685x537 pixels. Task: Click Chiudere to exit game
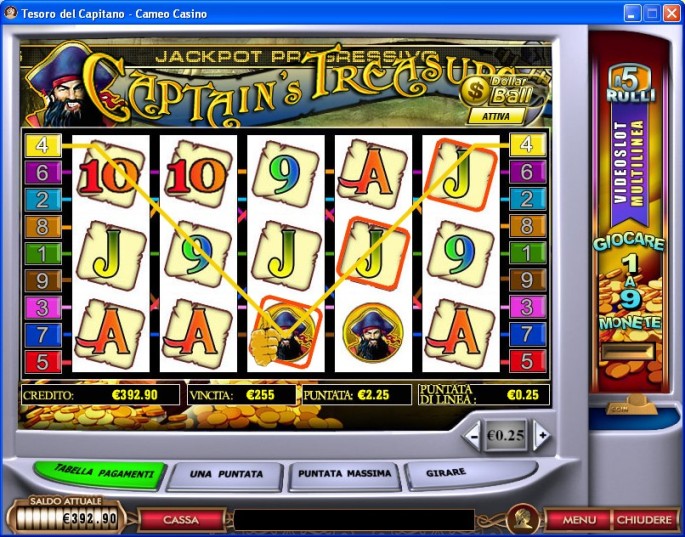[x=644, y=520]
